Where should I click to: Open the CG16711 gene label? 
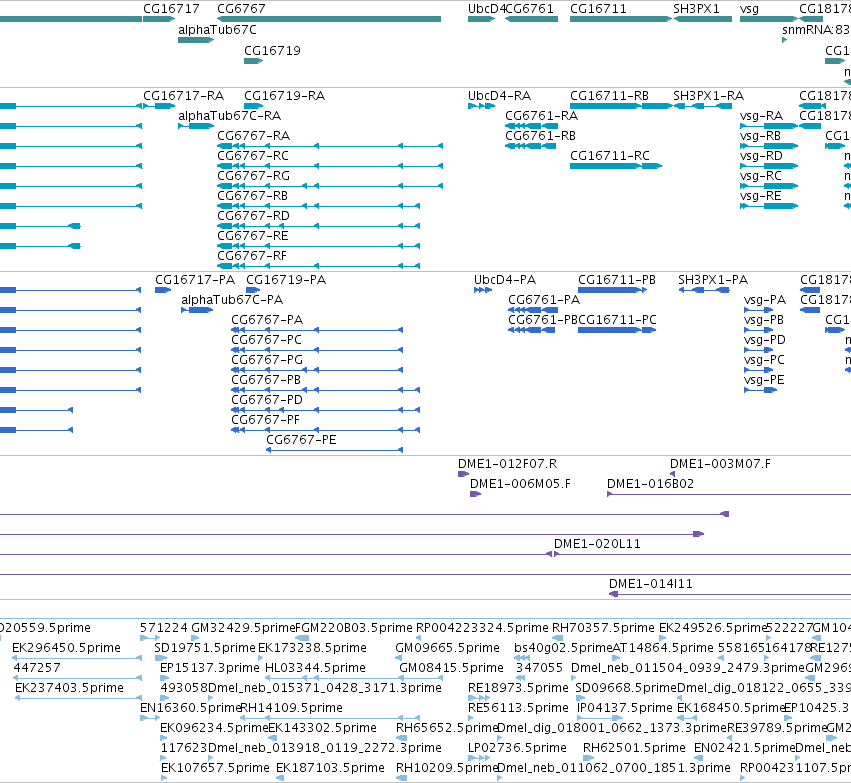(x=598, y=9)
